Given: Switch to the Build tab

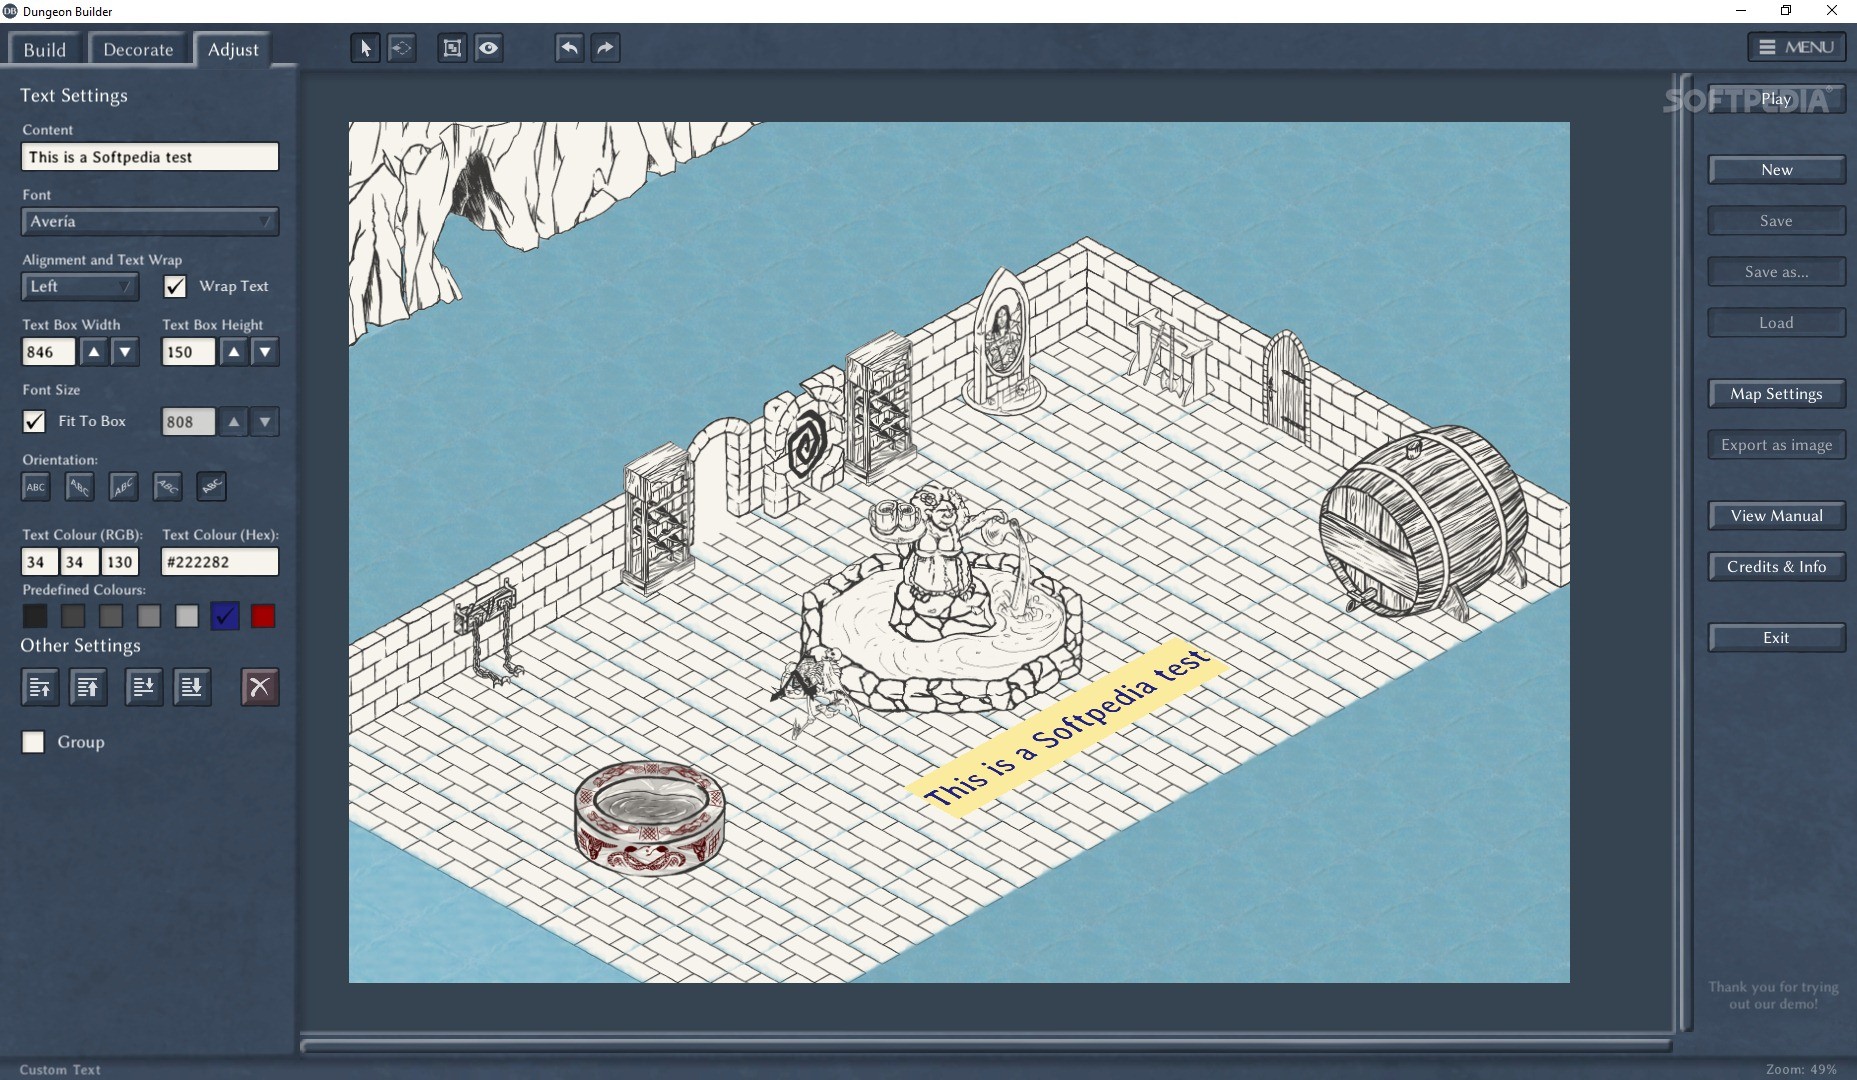Looking at the screenshot, I should [45, 49].
